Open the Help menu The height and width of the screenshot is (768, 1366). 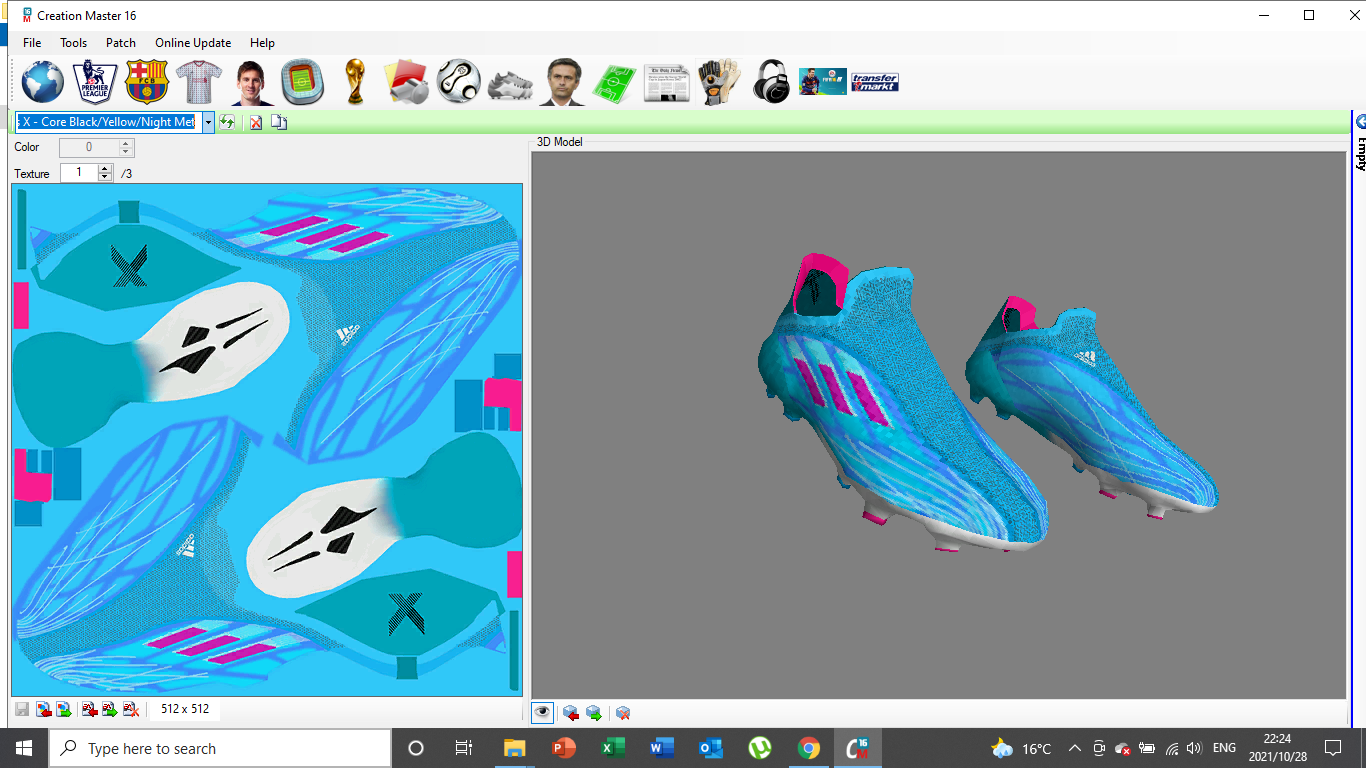(262, 43)
